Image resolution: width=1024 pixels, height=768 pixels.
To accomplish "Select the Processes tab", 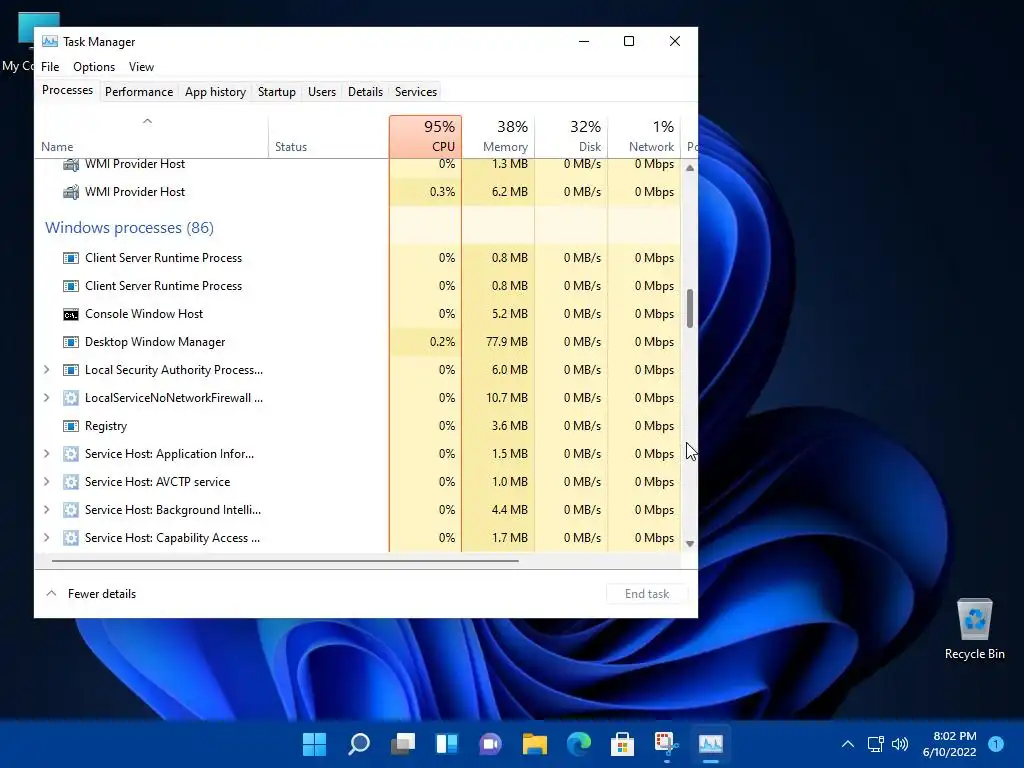I will (67, 90).
